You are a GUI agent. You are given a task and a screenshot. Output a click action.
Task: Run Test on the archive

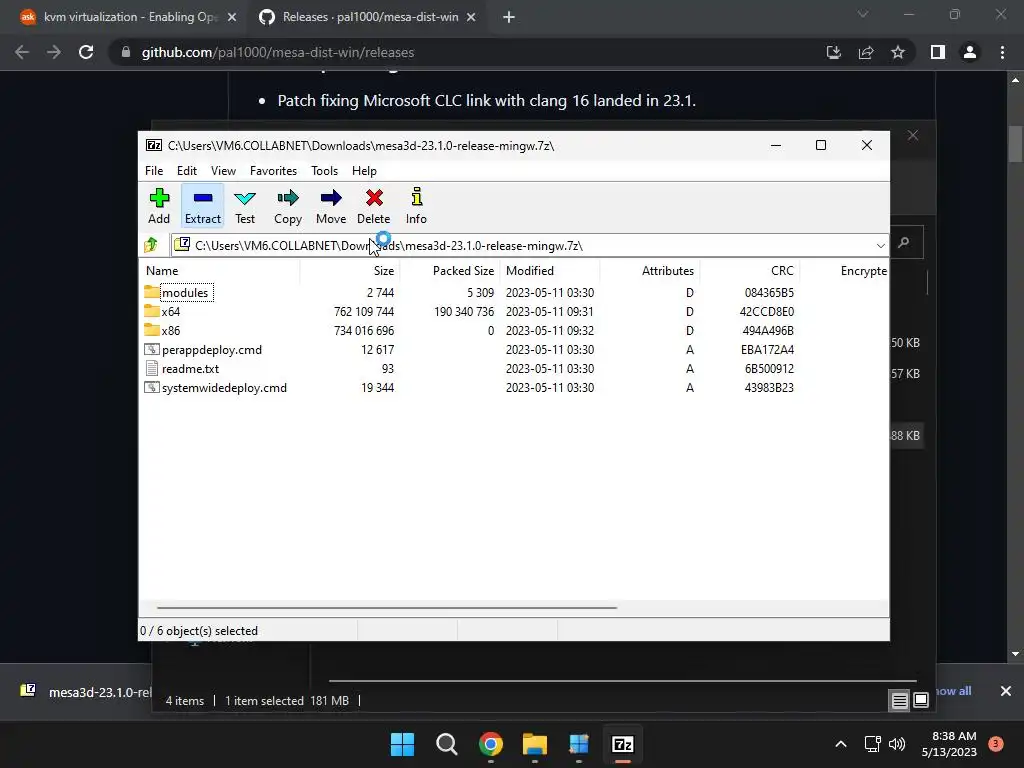pyautogui.click(x=245, y=206)
